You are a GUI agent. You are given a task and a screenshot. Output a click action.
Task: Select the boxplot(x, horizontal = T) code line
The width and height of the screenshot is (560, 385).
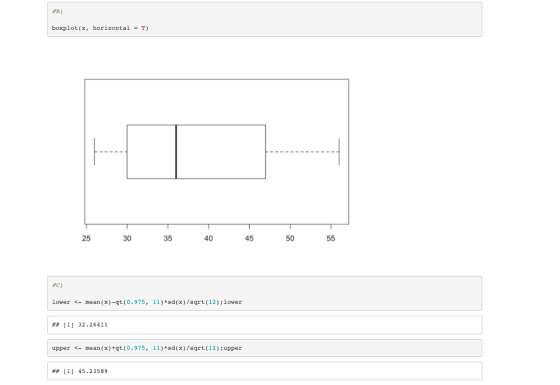click(100, 28)
